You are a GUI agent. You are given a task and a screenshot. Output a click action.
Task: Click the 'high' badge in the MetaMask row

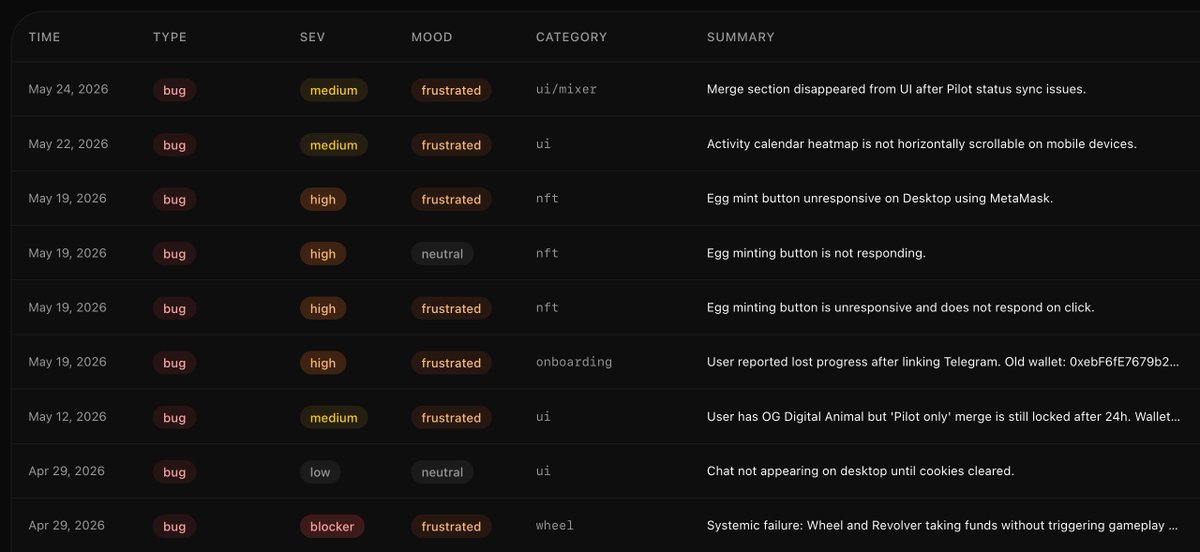coord(323,199)
